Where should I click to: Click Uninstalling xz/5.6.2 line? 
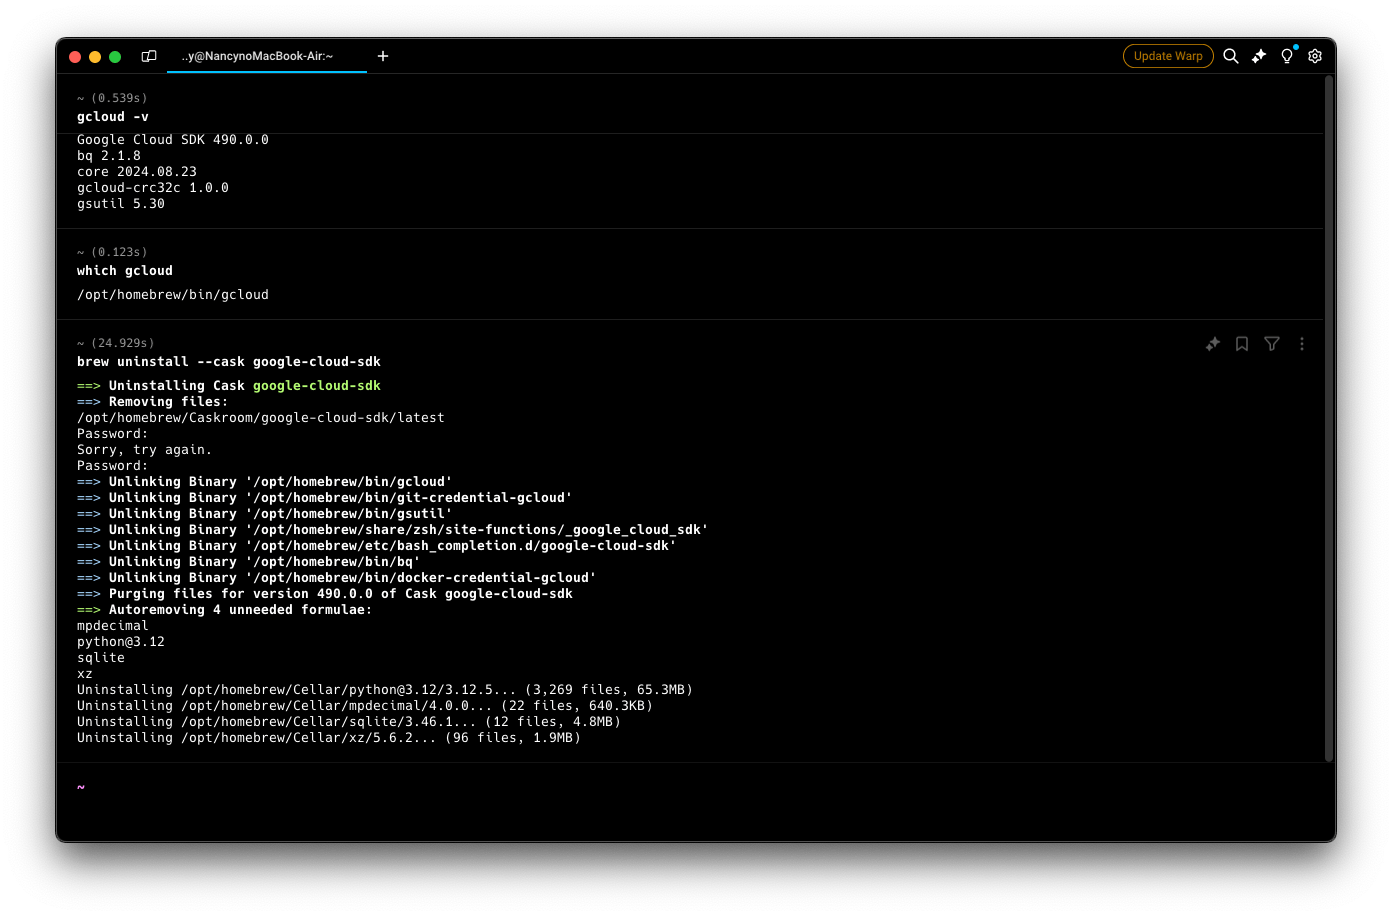point(329,738)
